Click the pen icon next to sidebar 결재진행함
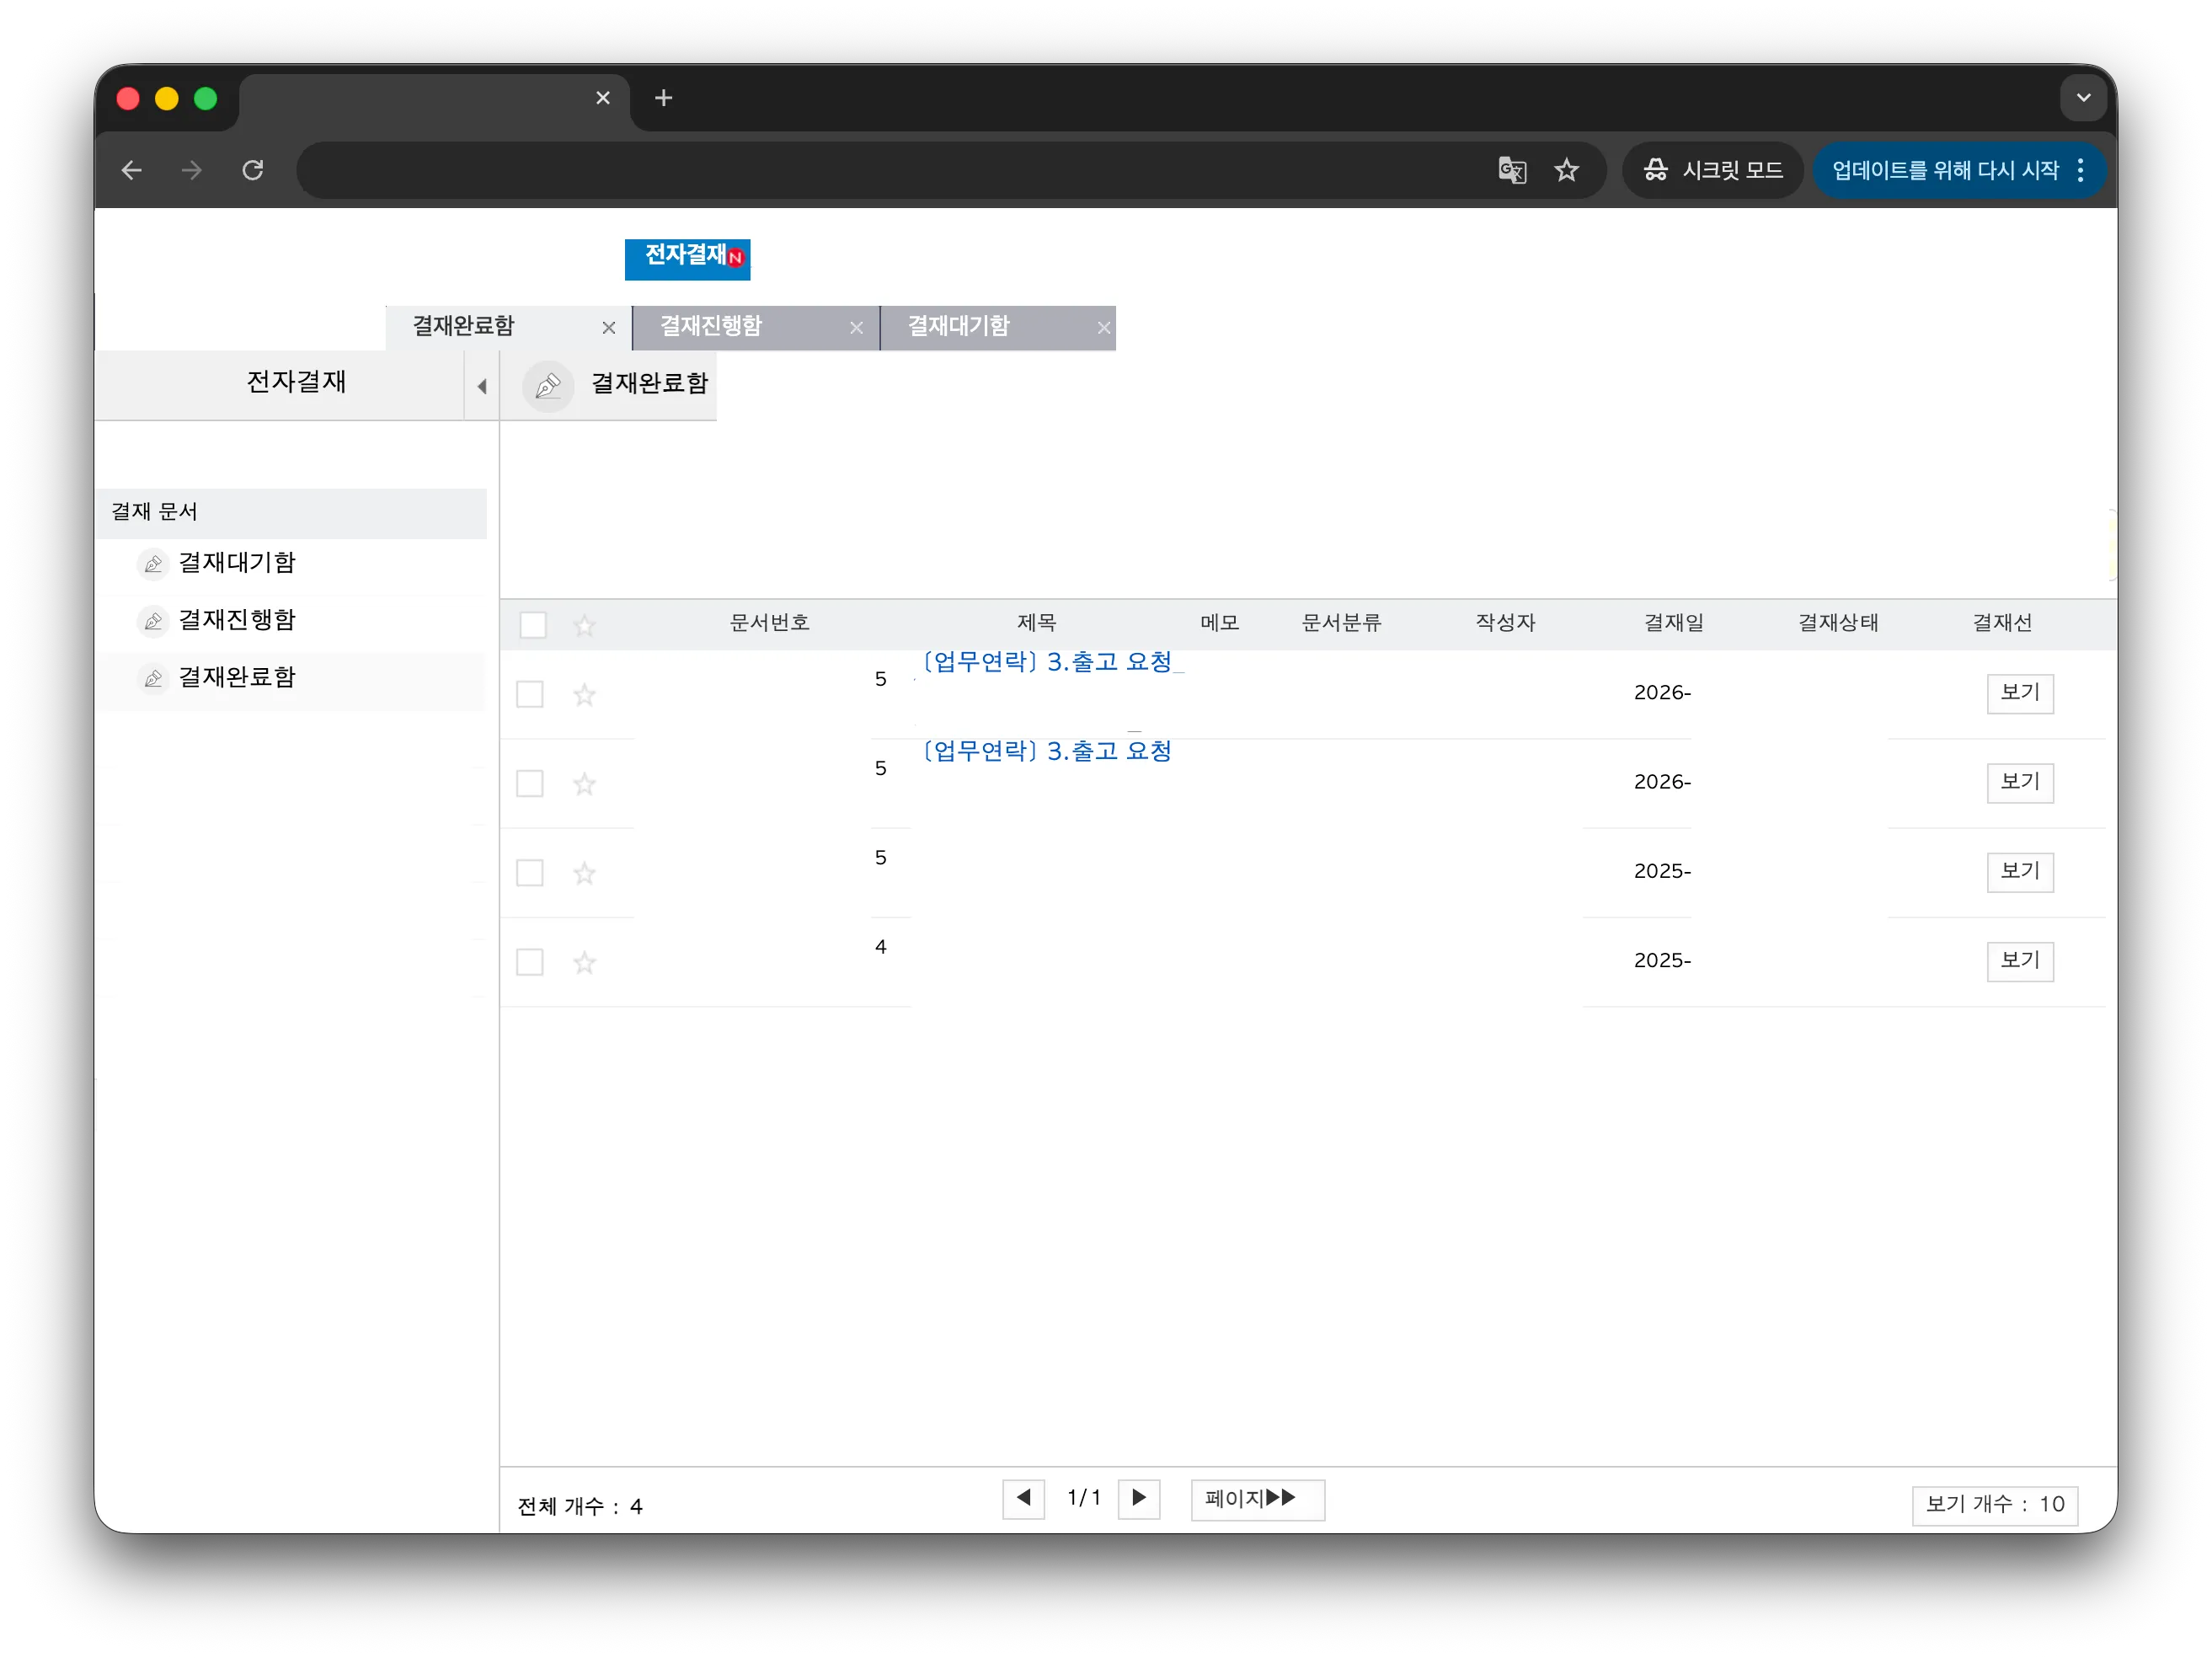This screenshot has height=1658, width=2212. 153,620
